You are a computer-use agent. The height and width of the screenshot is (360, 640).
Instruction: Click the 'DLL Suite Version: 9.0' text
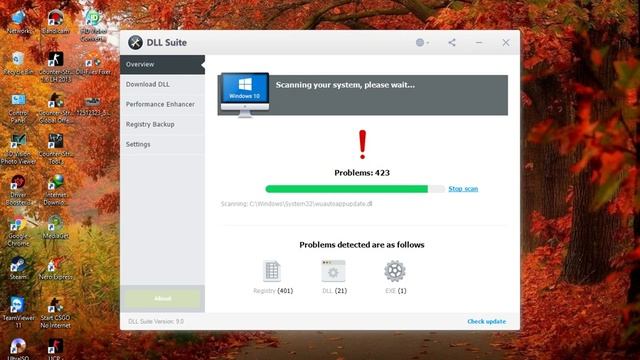[156, 322]
